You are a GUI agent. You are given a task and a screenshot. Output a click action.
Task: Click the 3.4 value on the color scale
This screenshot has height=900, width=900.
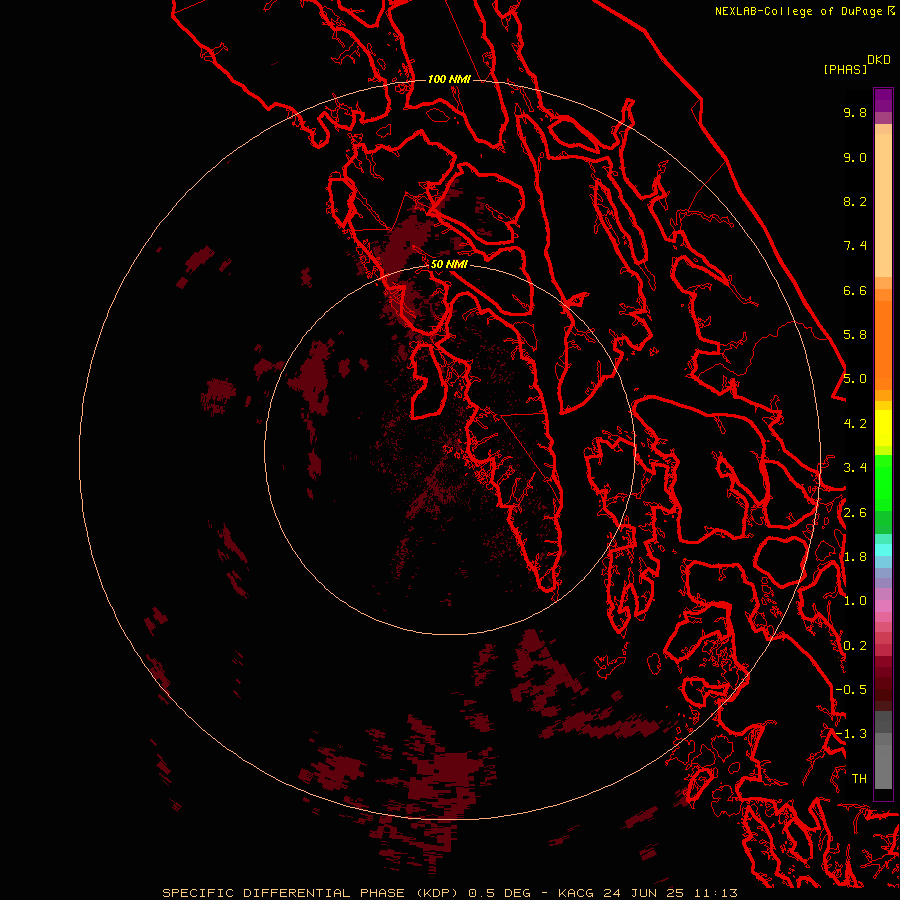(x=855, y=468)
